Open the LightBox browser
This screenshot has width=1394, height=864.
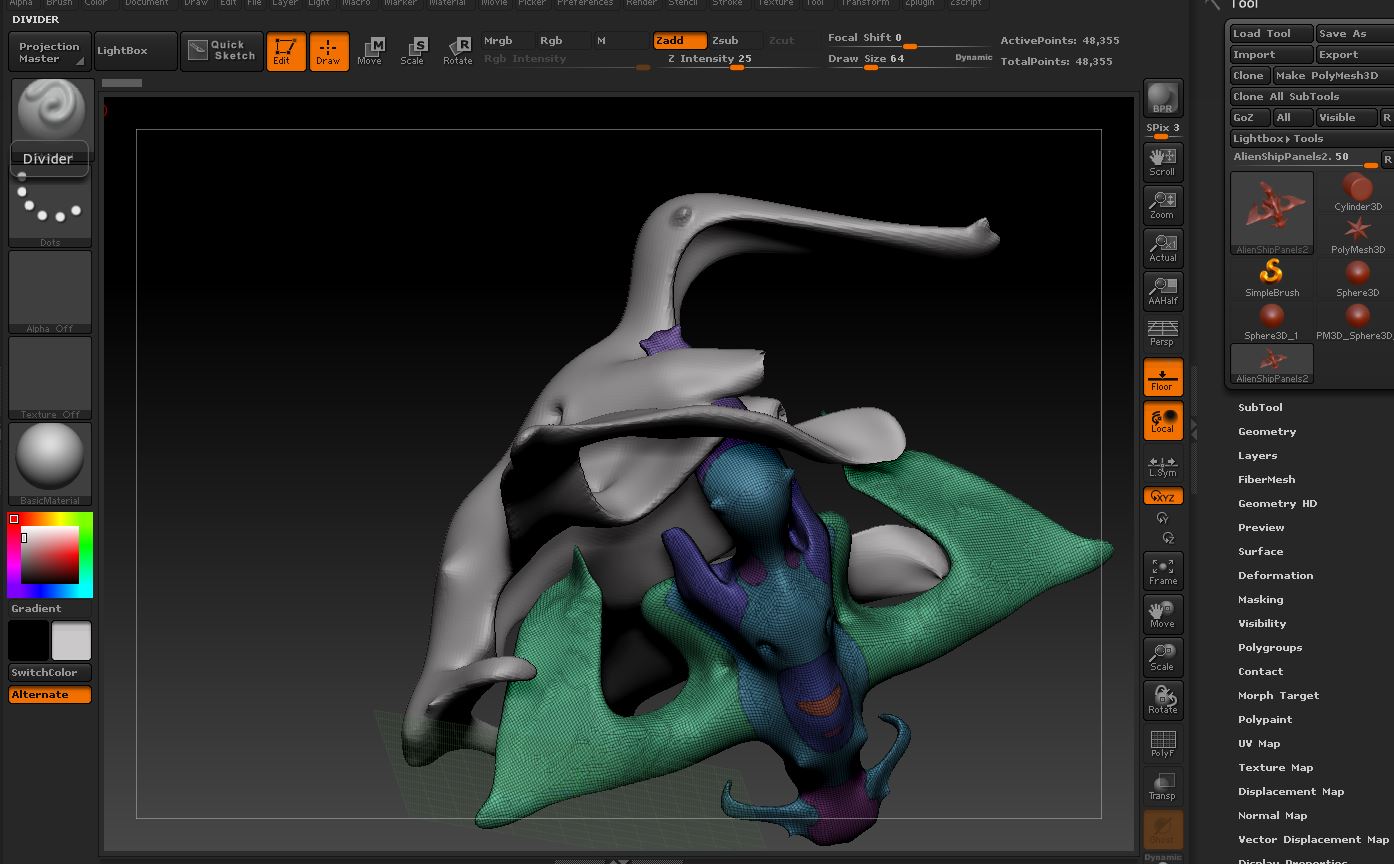tap(135, 51)
